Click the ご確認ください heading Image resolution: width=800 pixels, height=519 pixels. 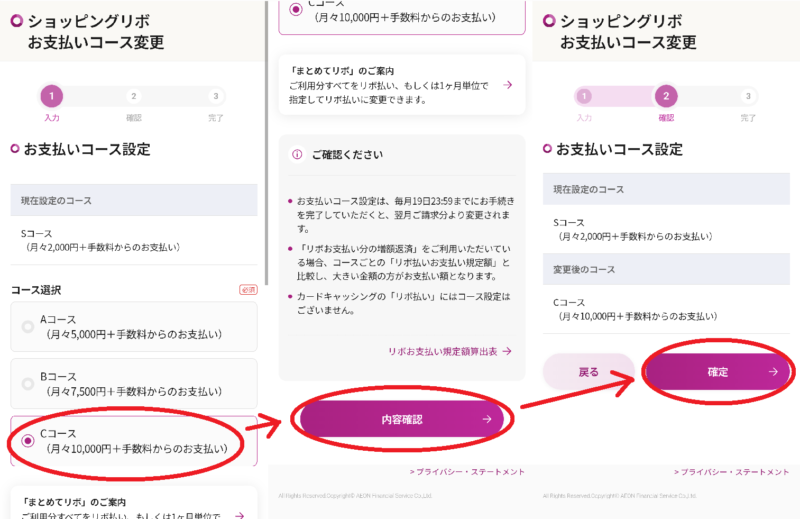[347, 155]
